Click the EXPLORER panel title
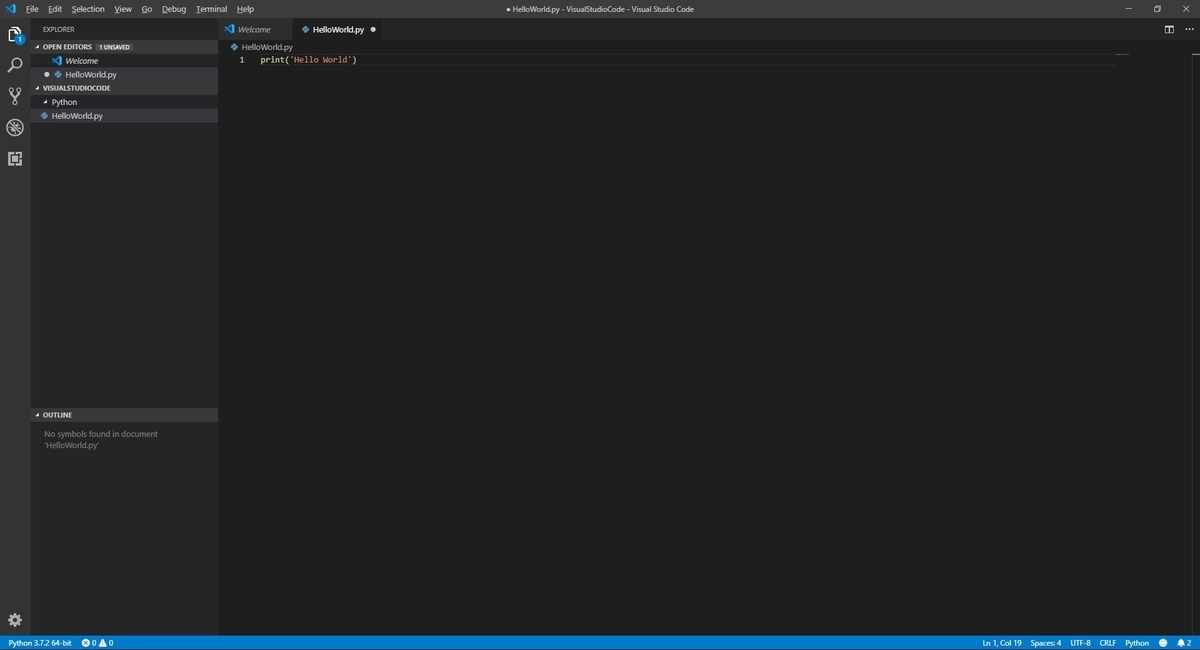Screen dimensions: 1200x650 58,29
